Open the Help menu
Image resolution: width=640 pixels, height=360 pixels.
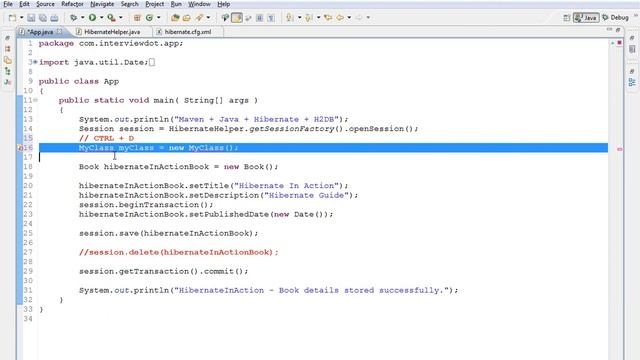[223, 4]
